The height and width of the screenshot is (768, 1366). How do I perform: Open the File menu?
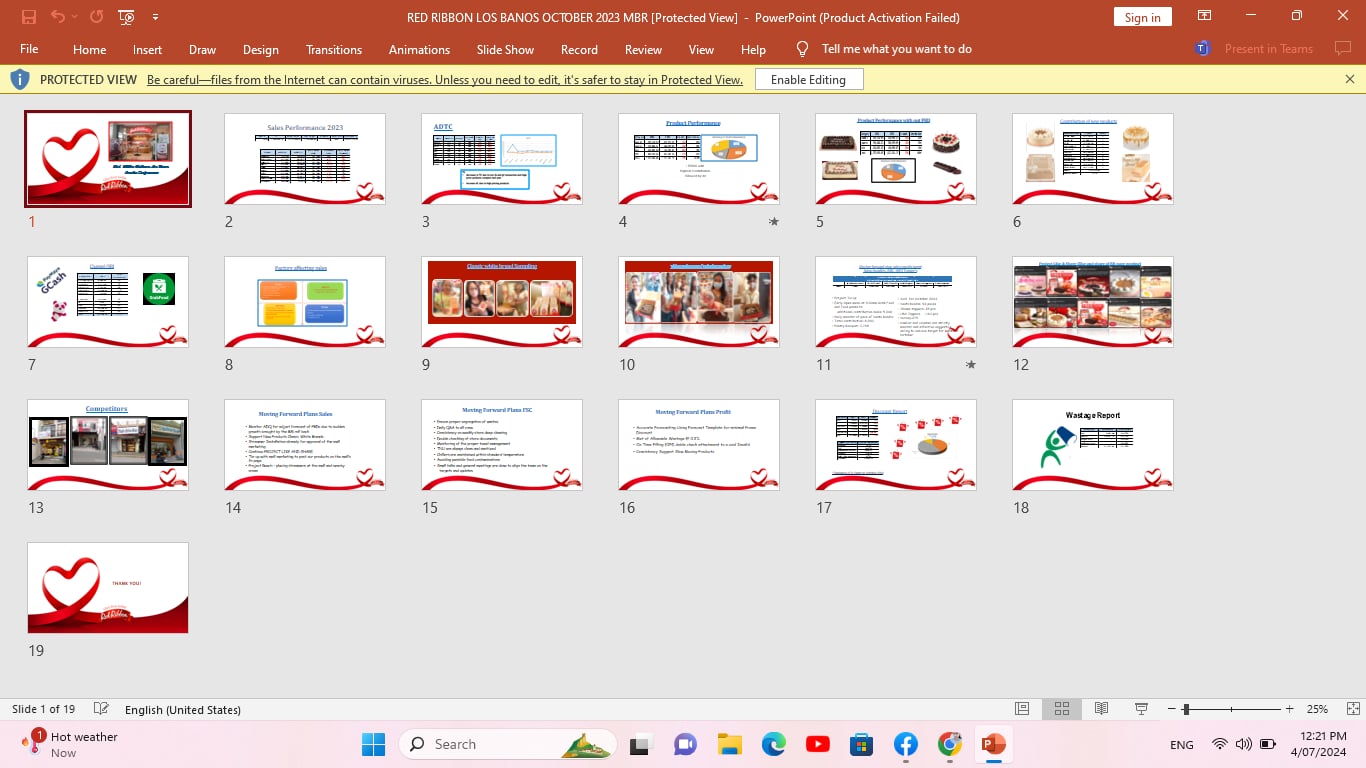point(29,49)
